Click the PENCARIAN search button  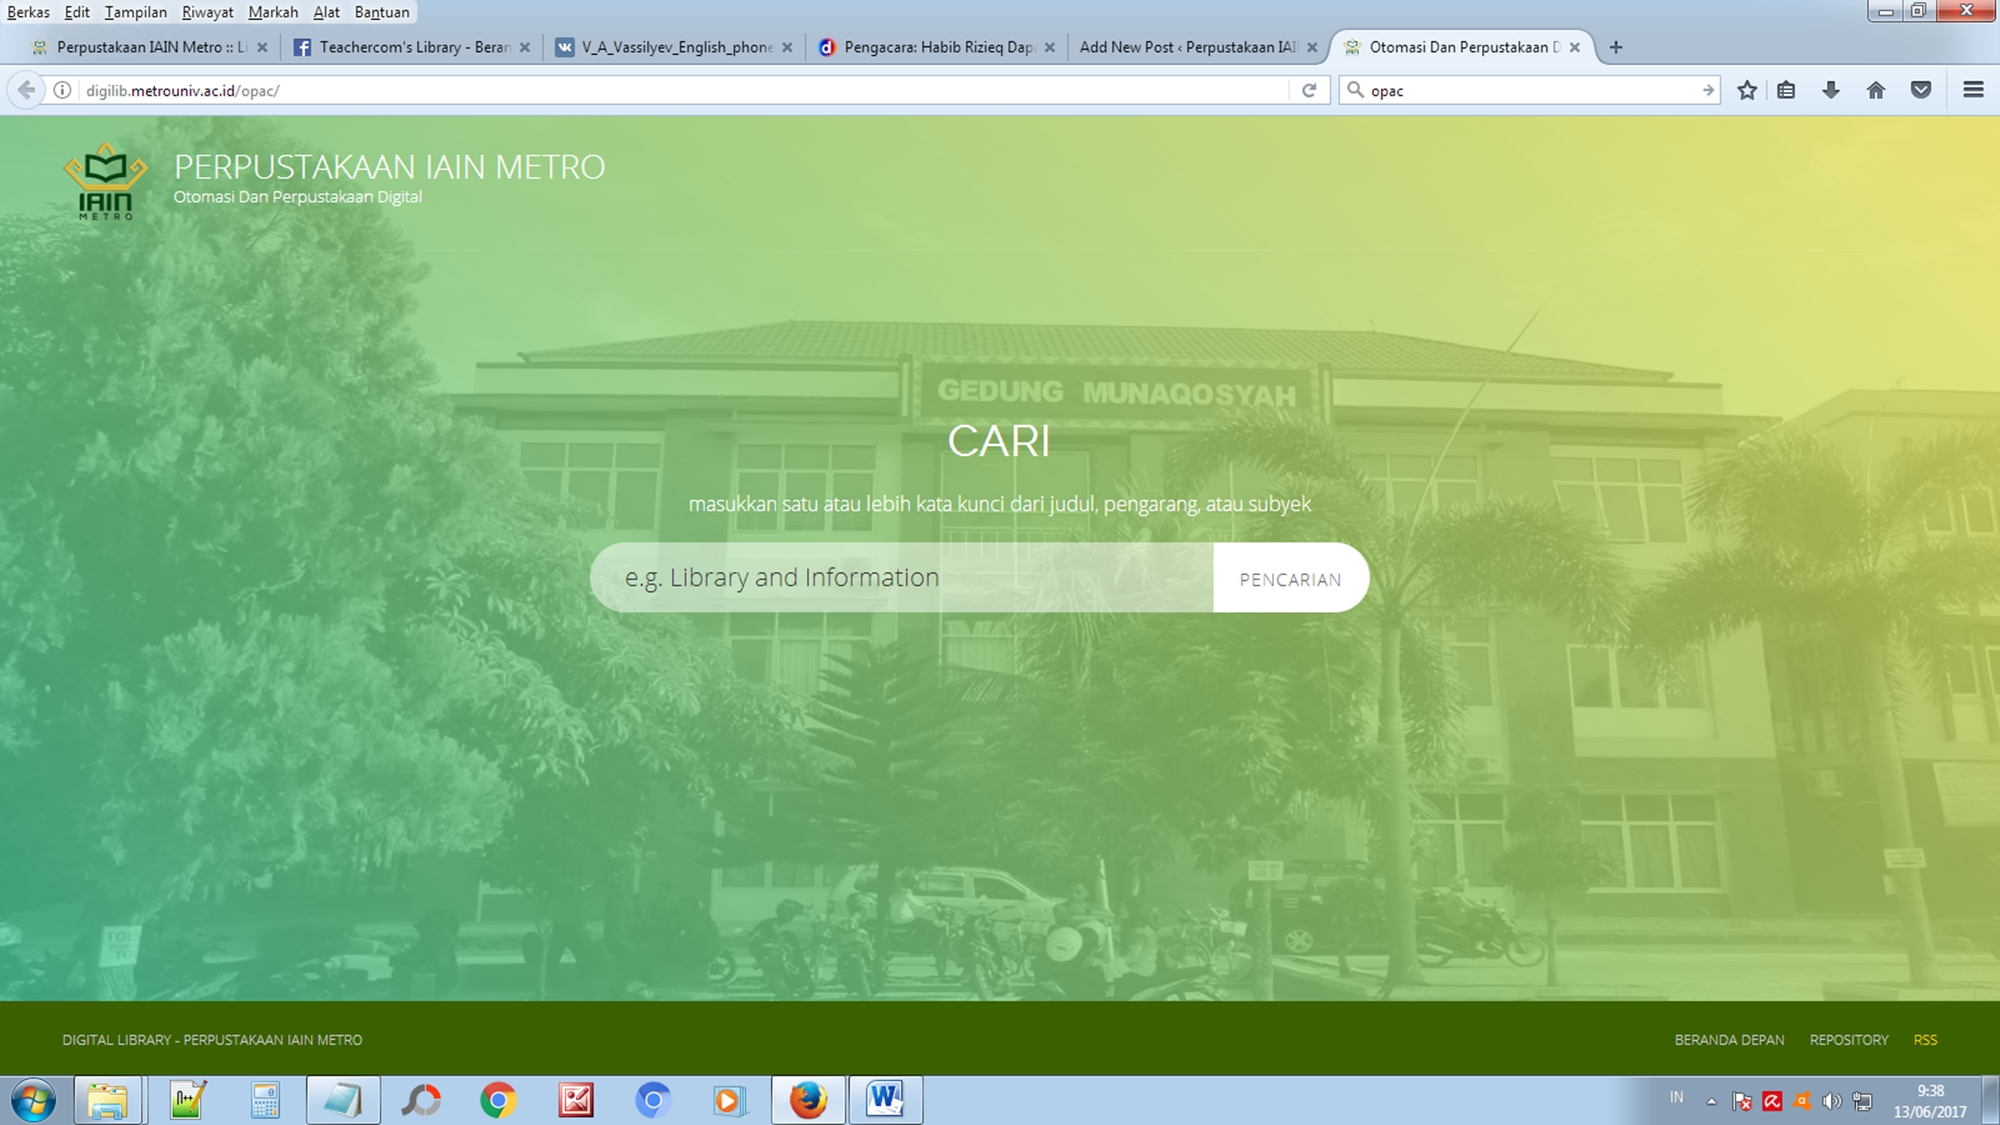point(1290,578)
